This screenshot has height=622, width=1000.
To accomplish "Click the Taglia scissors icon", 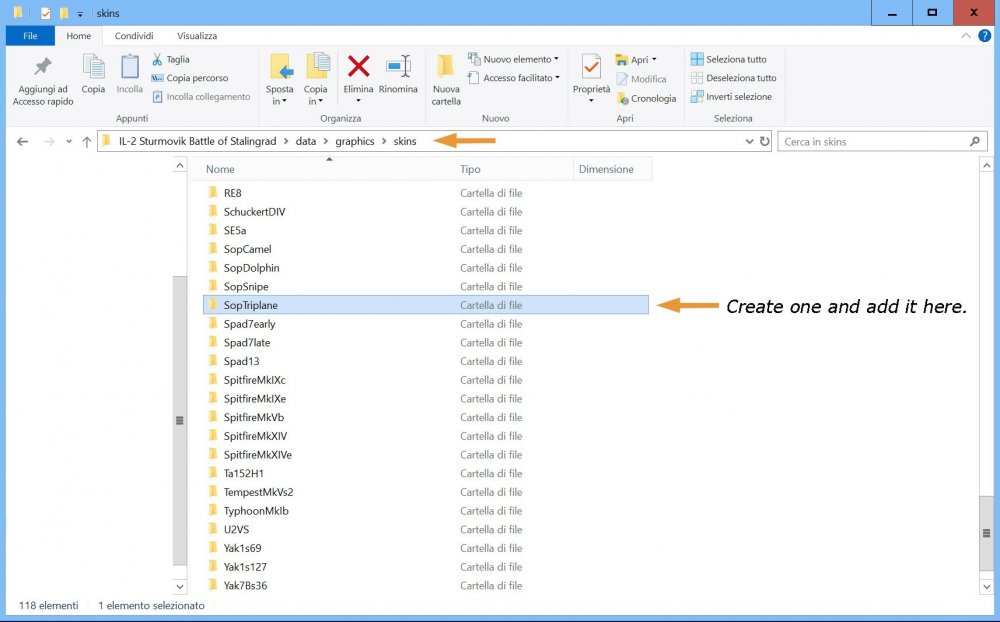I will [158, 59].
